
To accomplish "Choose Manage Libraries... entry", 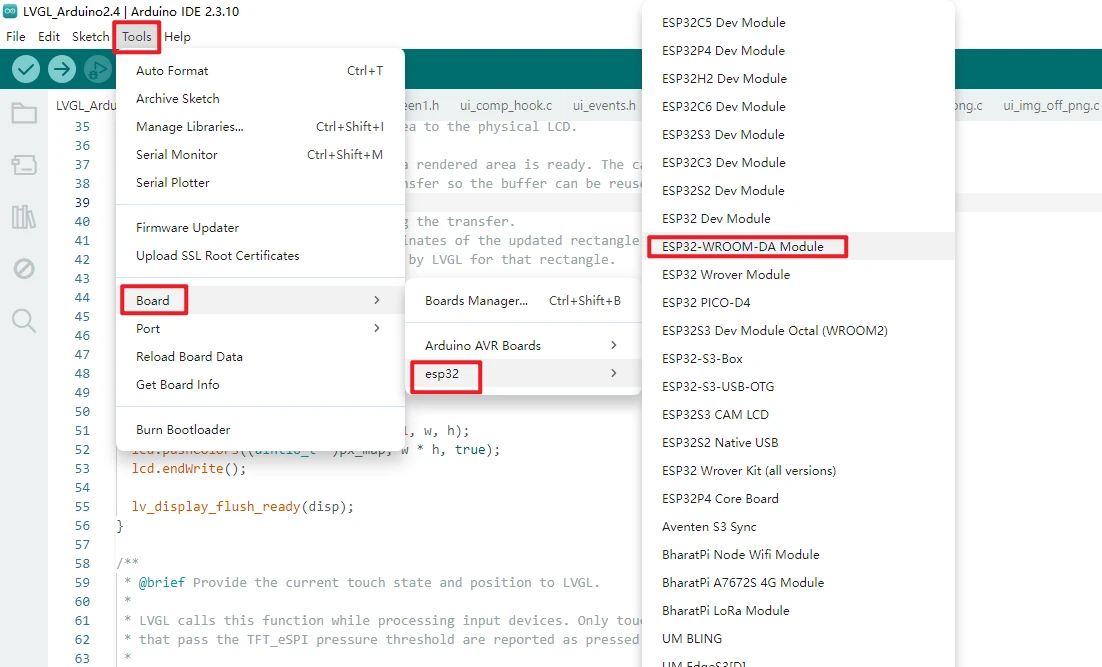I will coord(260,127).
